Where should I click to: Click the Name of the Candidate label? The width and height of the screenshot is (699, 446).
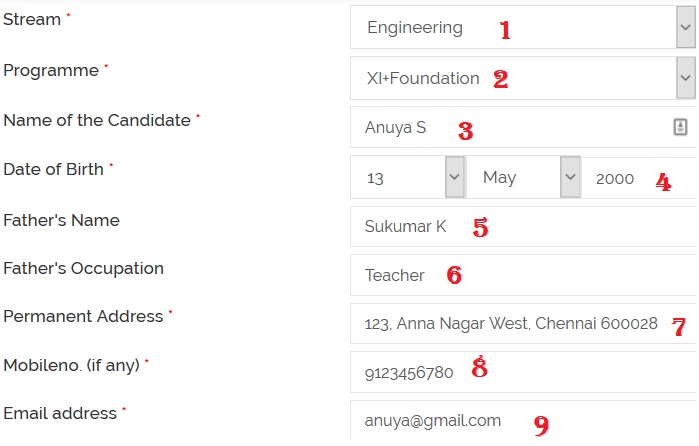pos(96,120)
